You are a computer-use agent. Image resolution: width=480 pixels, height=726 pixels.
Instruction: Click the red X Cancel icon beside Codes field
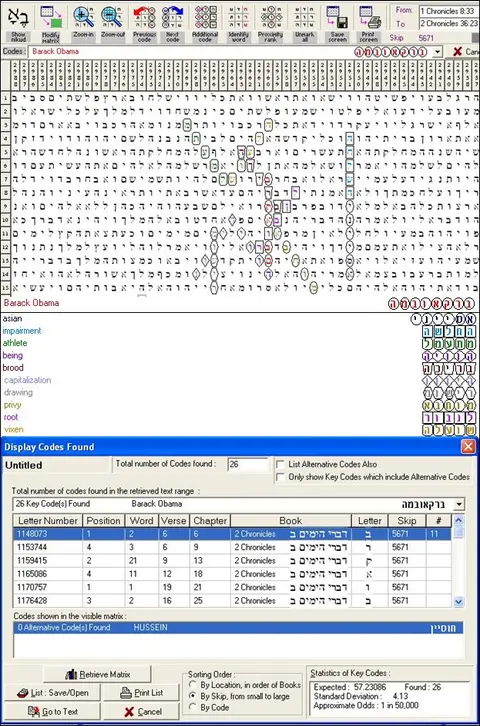pyautogui.click(x=457, y=51)
